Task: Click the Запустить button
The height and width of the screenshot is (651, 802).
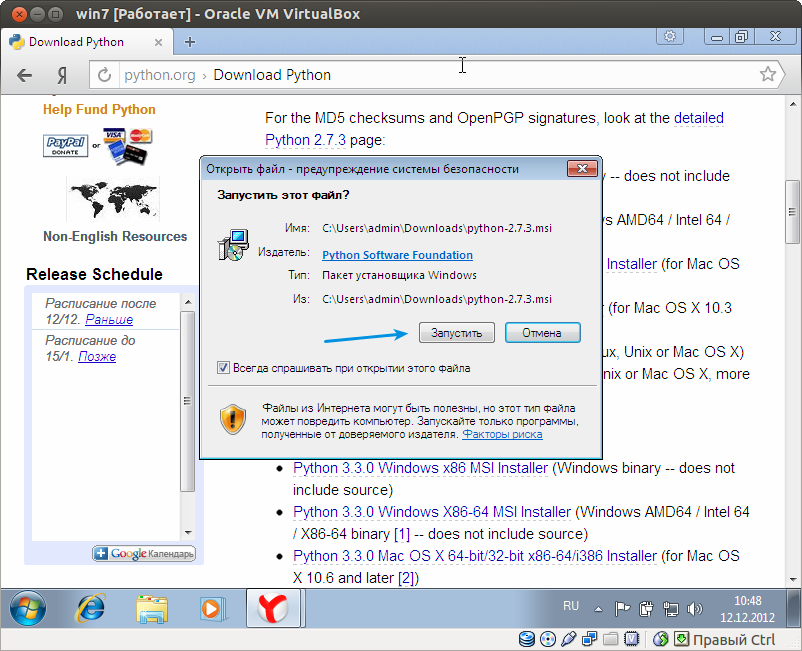Action: pyautogui.click(x=457, y=333)
